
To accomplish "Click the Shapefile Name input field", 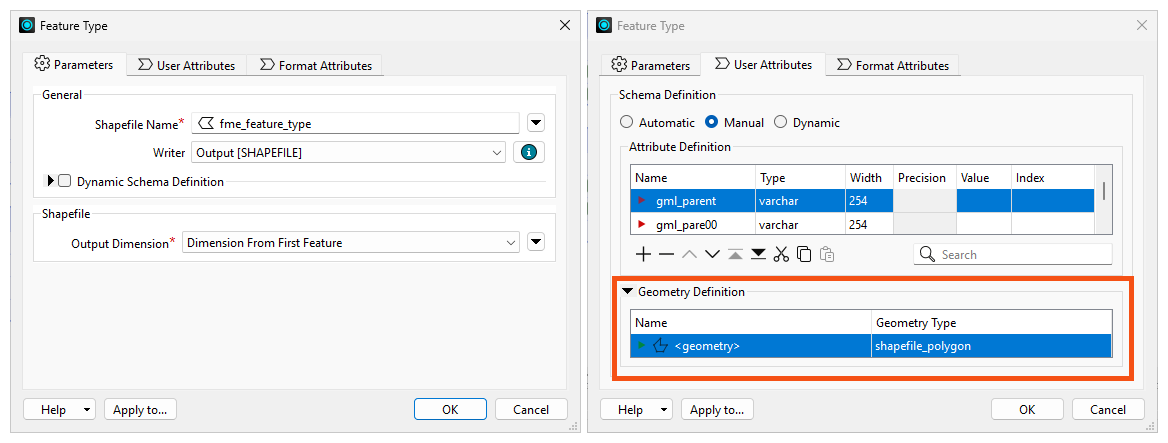I will pos(355,124).
